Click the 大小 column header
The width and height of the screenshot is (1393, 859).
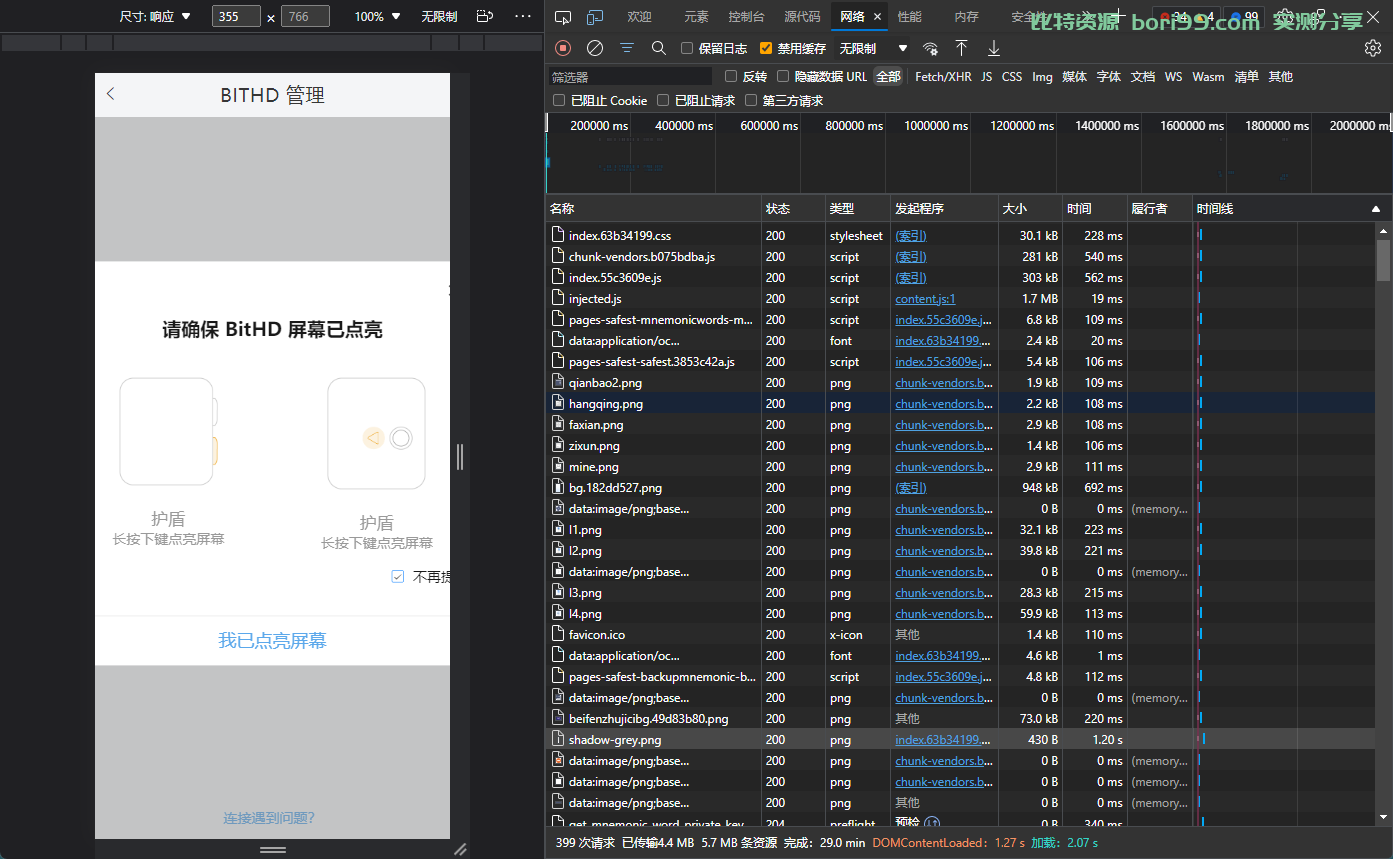coord(1030,209)
